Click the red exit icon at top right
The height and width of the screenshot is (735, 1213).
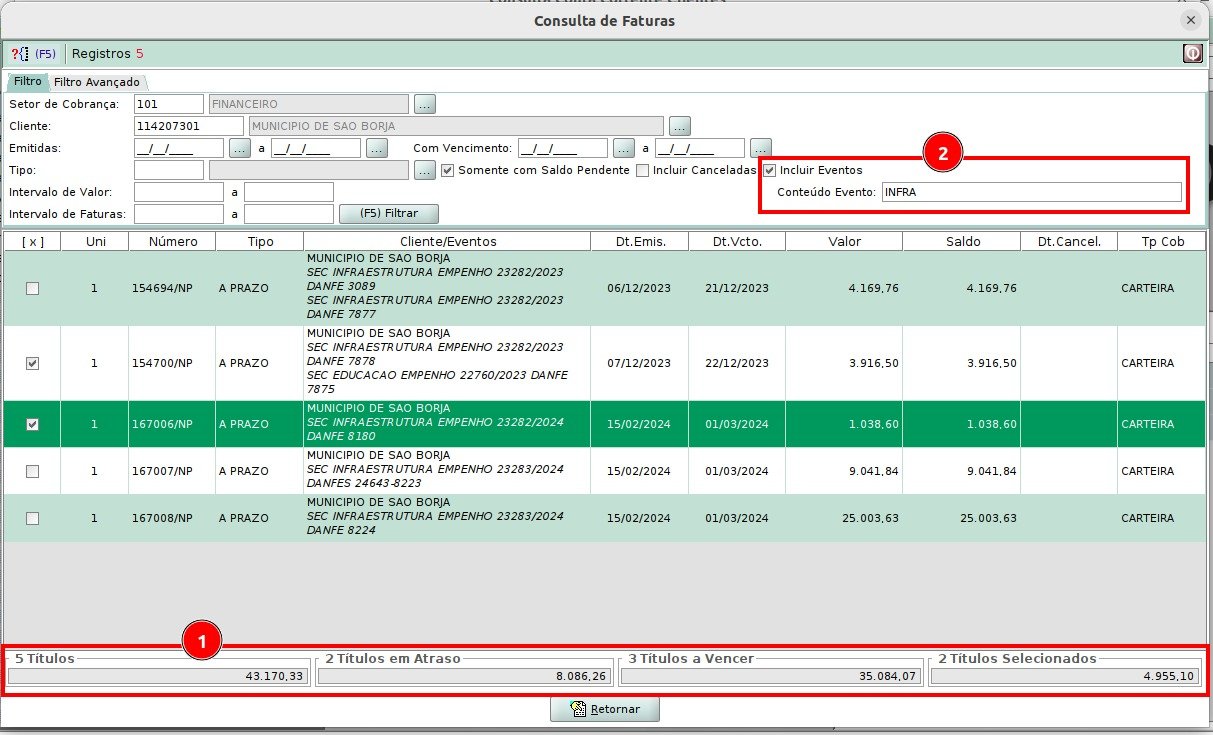coord(1192,54)
